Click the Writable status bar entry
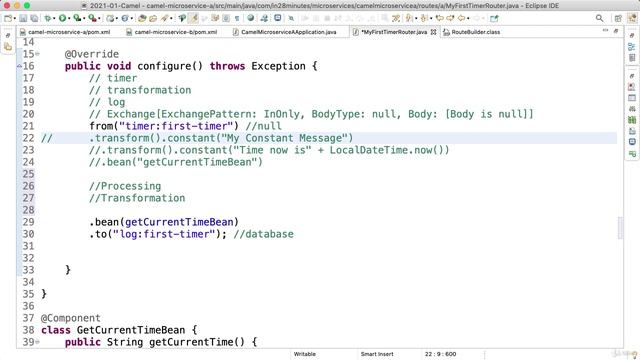640x360 pixels. point(304,354)
